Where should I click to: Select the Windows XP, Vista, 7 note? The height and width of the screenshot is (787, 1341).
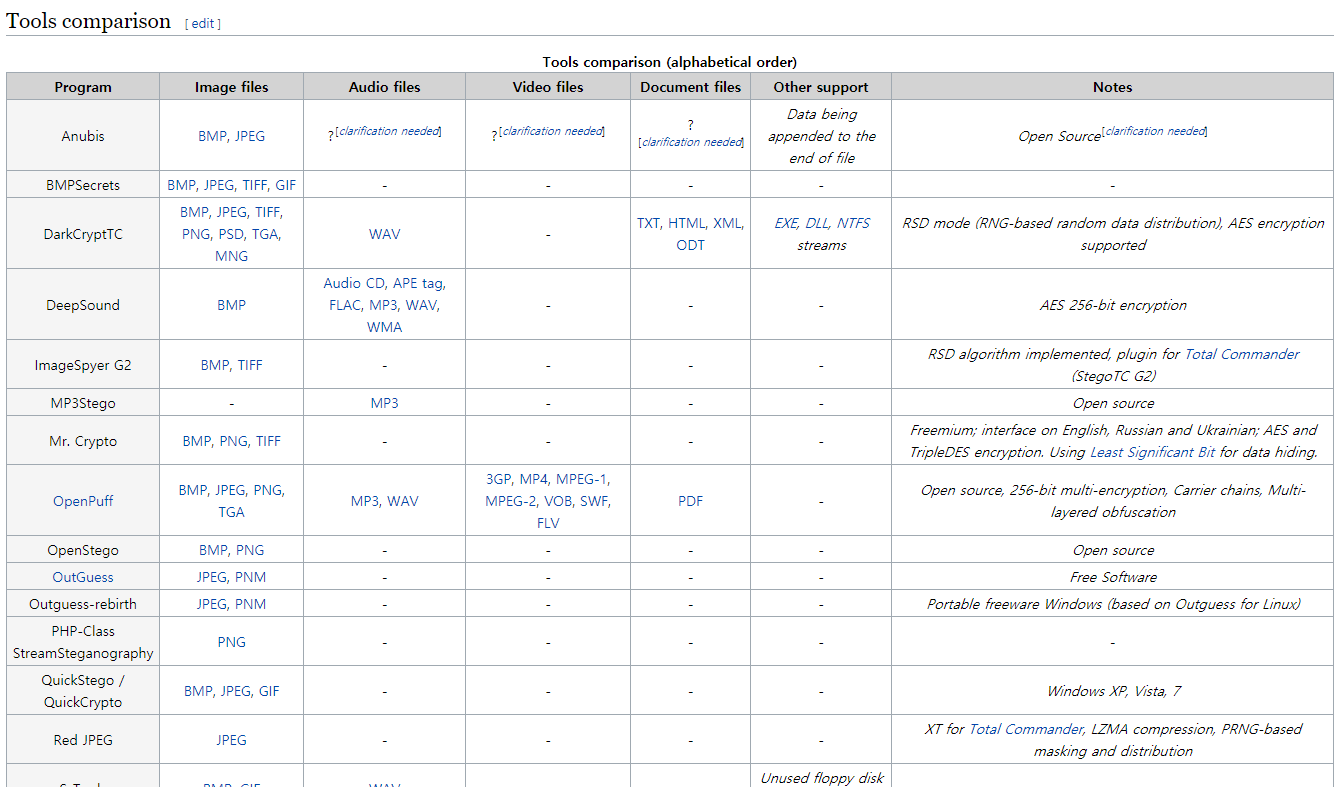coord(1114,691)
